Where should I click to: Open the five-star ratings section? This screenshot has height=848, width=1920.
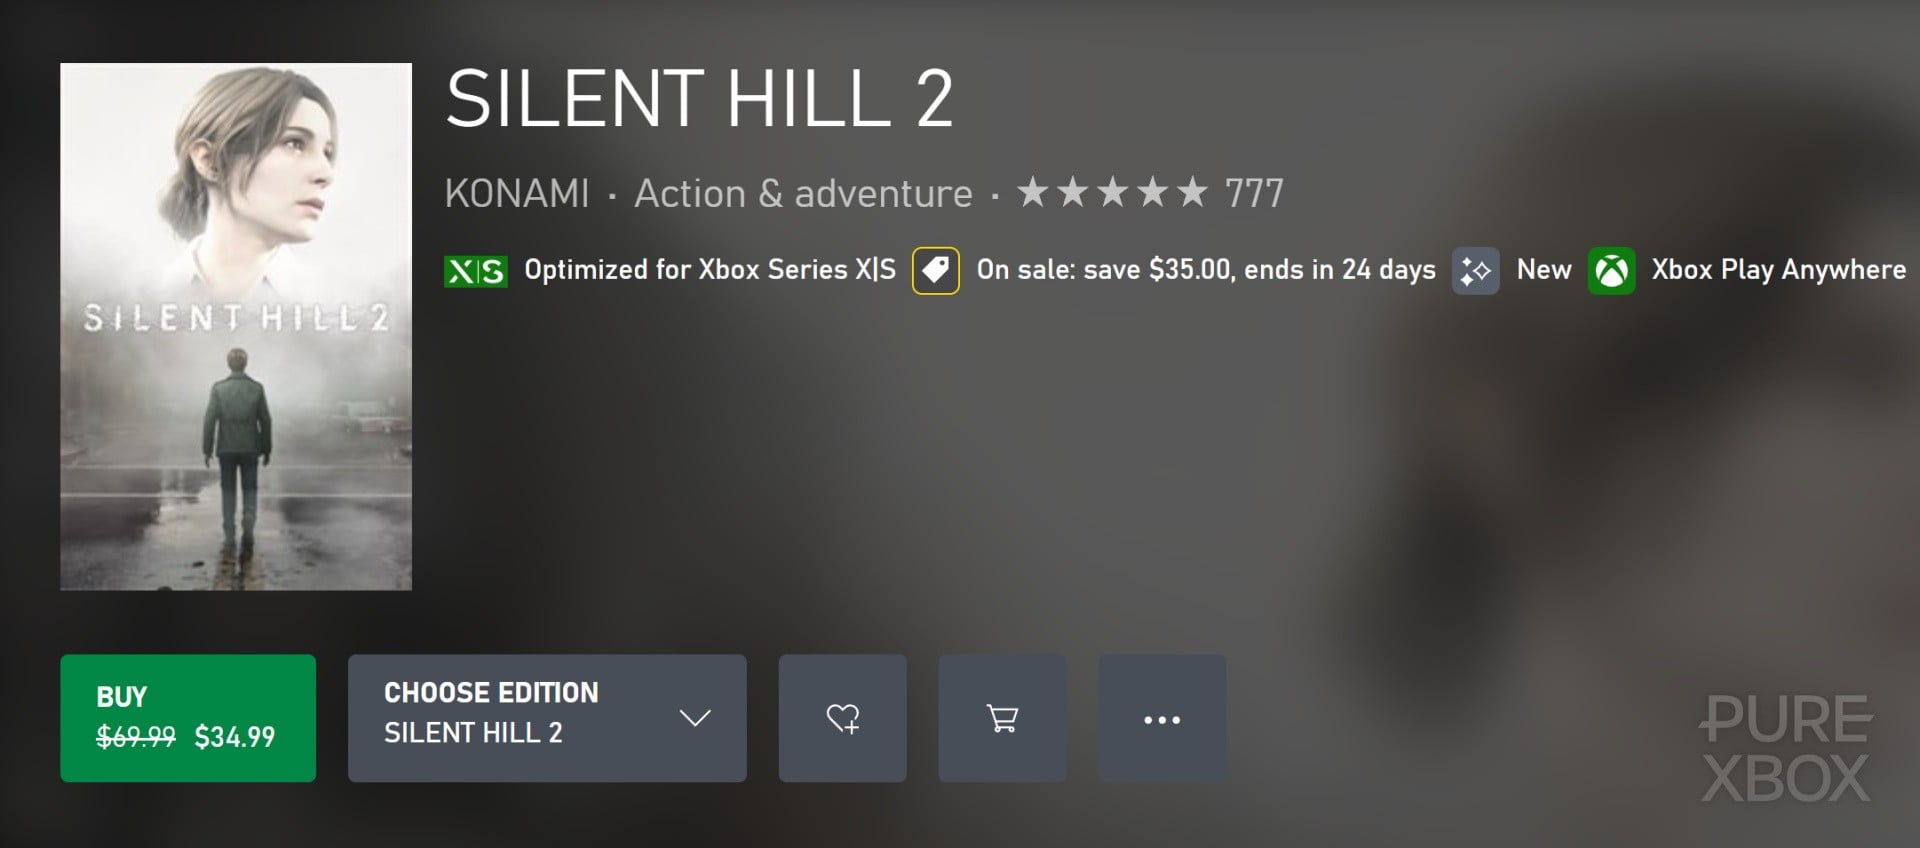click(x=1112, y=192)
